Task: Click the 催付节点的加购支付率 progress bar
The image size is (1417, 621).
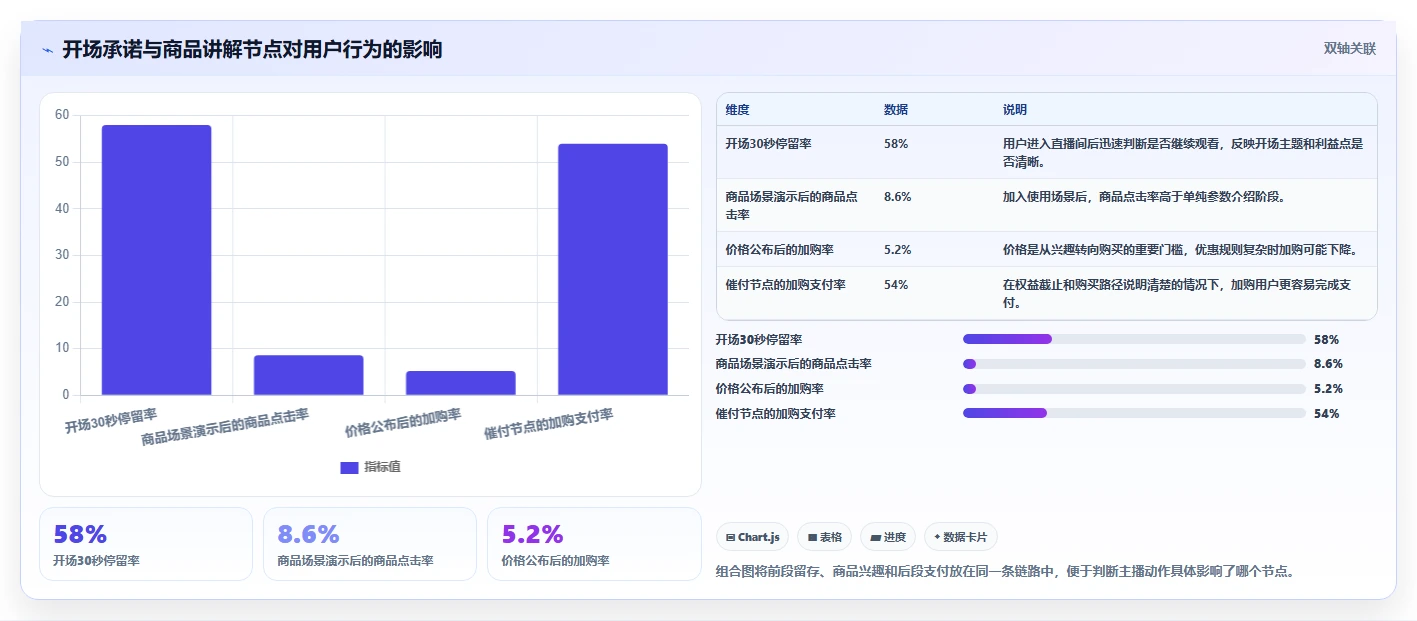Action: [1134, 413]
